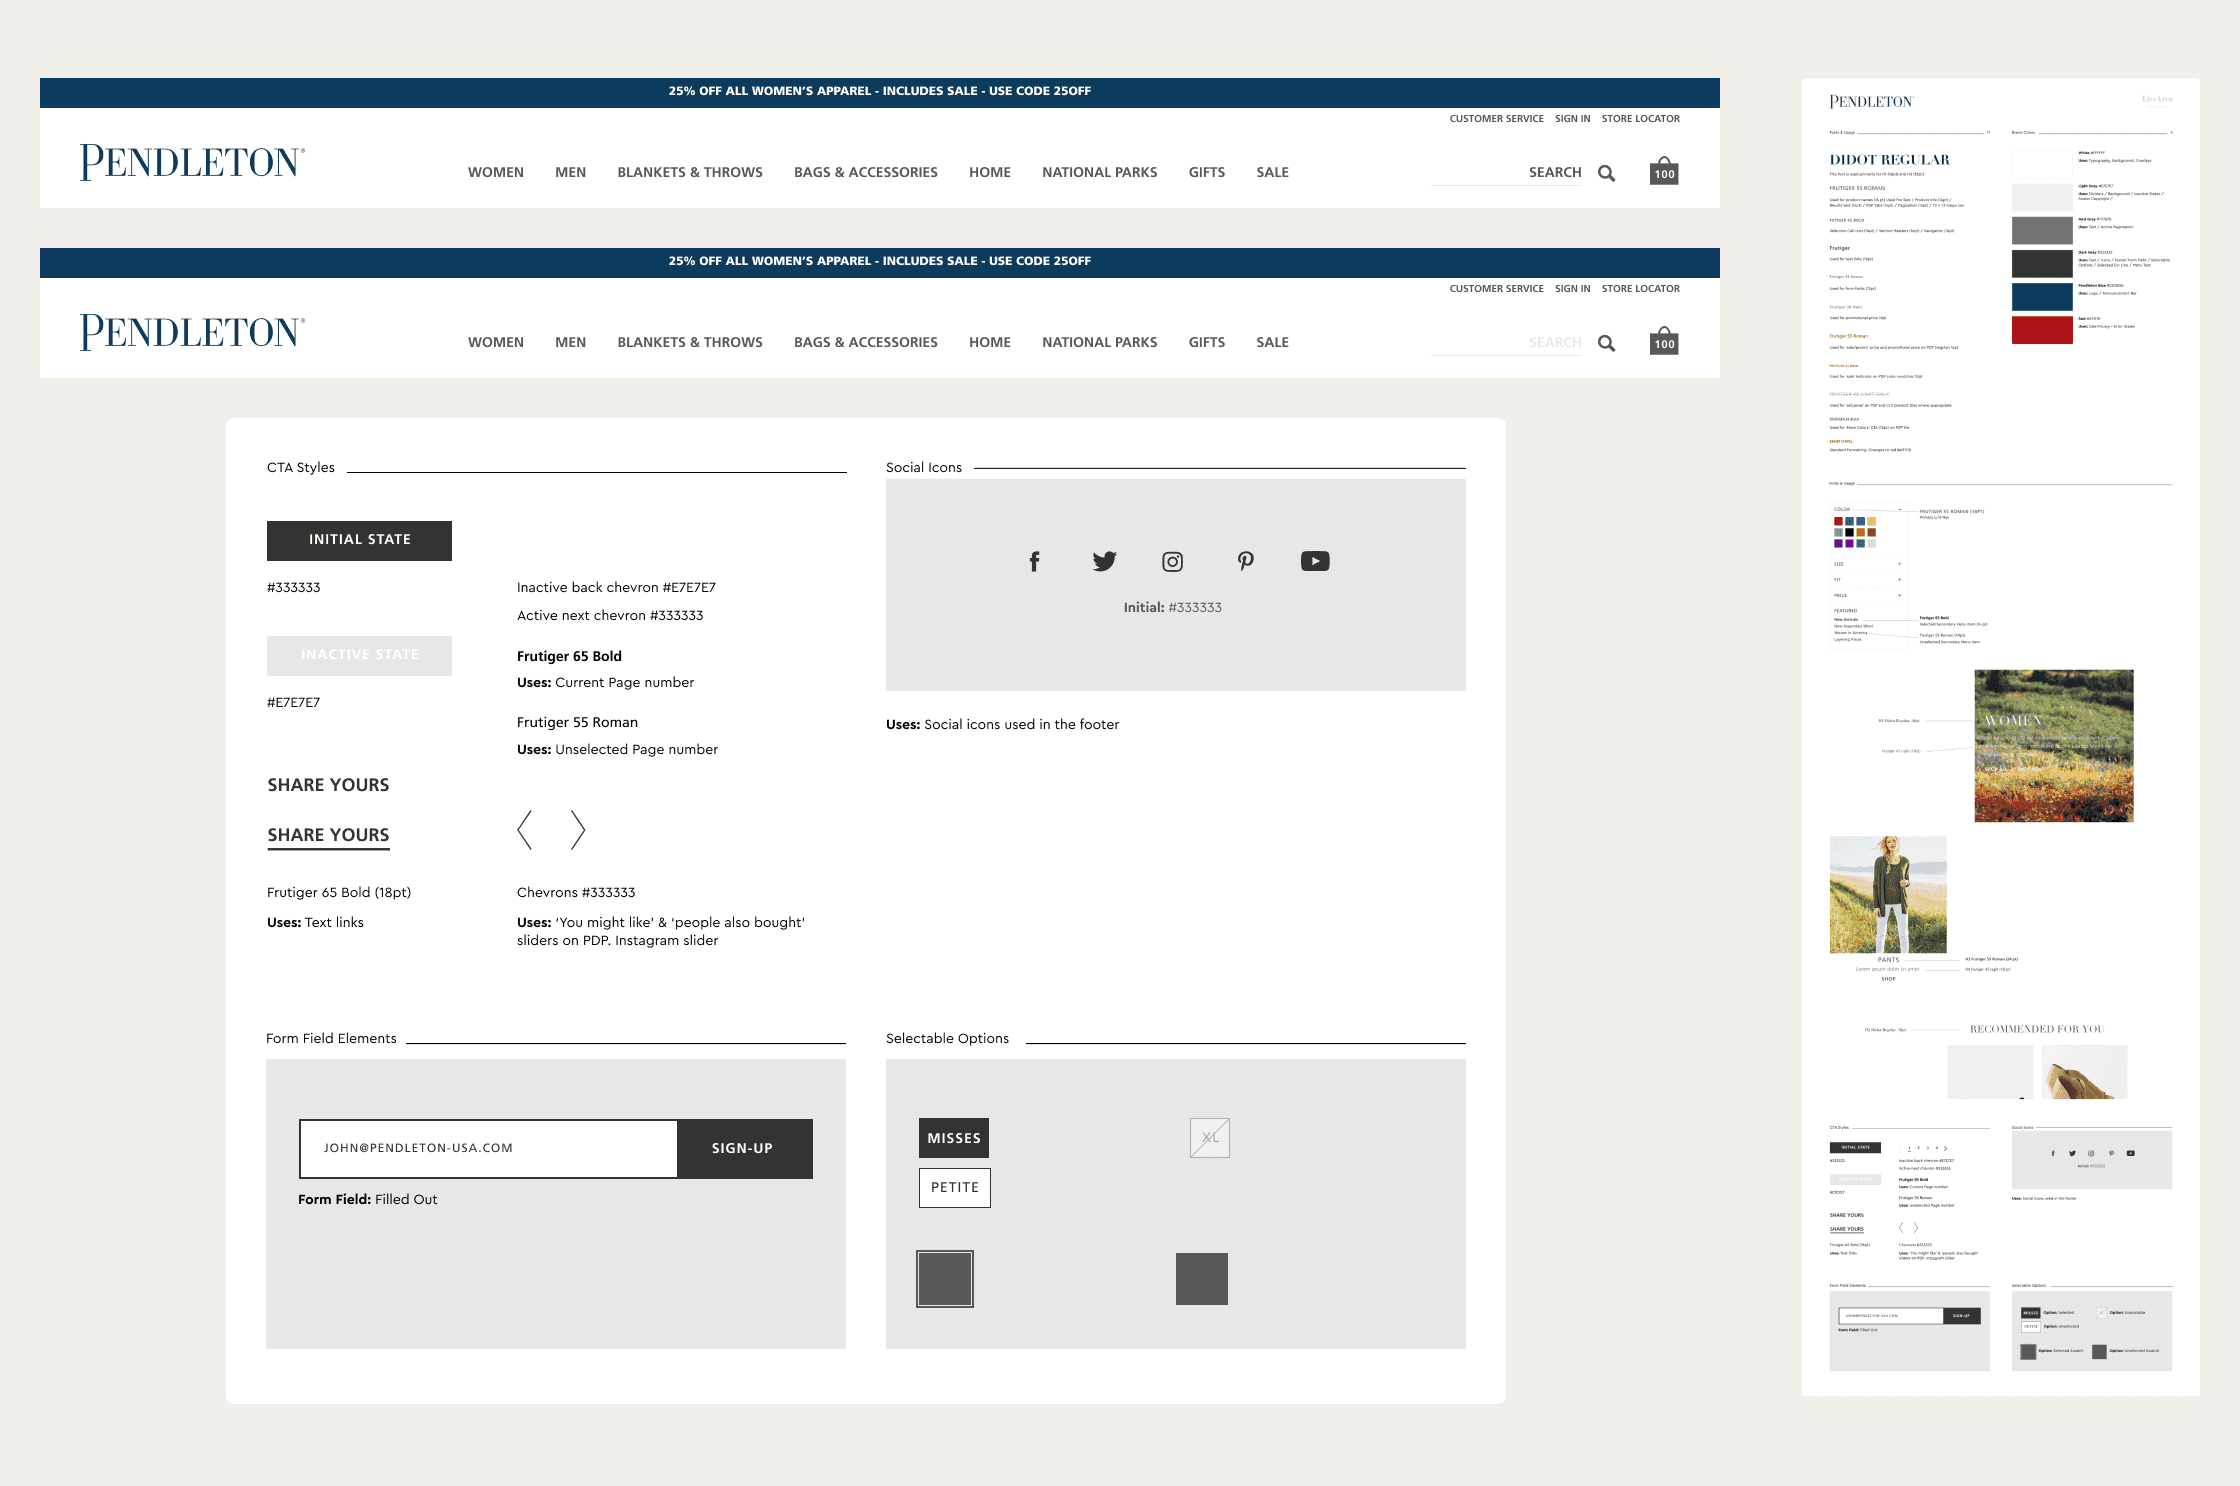Select the PETITE size option
Image resolution: width=2240 pixels, height=1486 pixels.
955,1188
